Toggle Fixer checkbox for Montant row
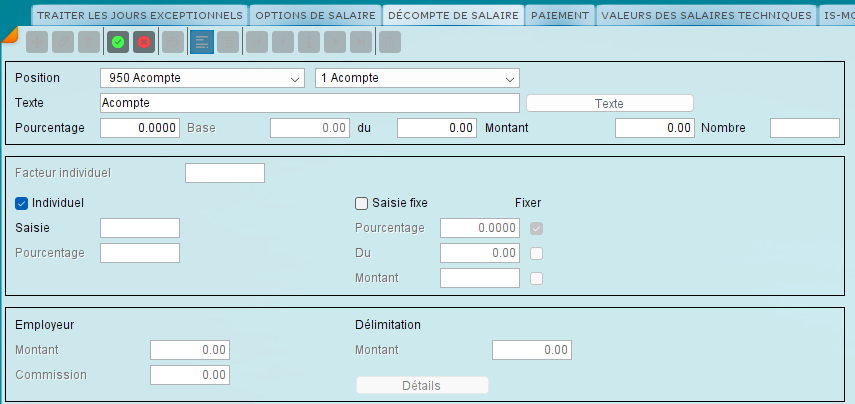 coord(537,279)
